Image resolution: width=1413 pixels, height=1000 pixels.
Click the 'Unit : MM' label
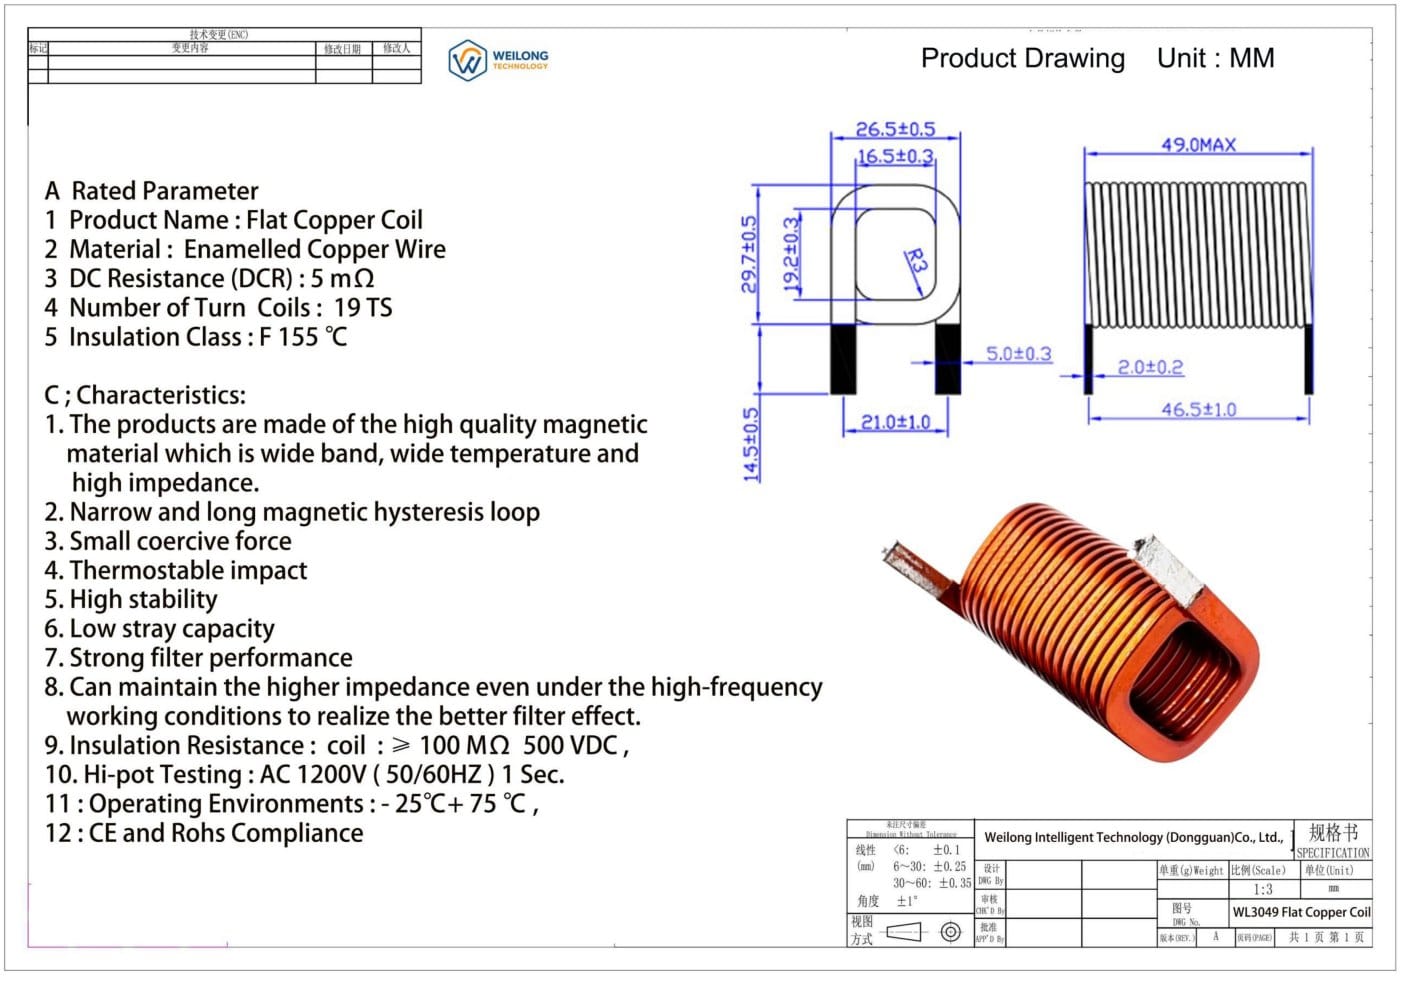click(x=1215, y=59)
